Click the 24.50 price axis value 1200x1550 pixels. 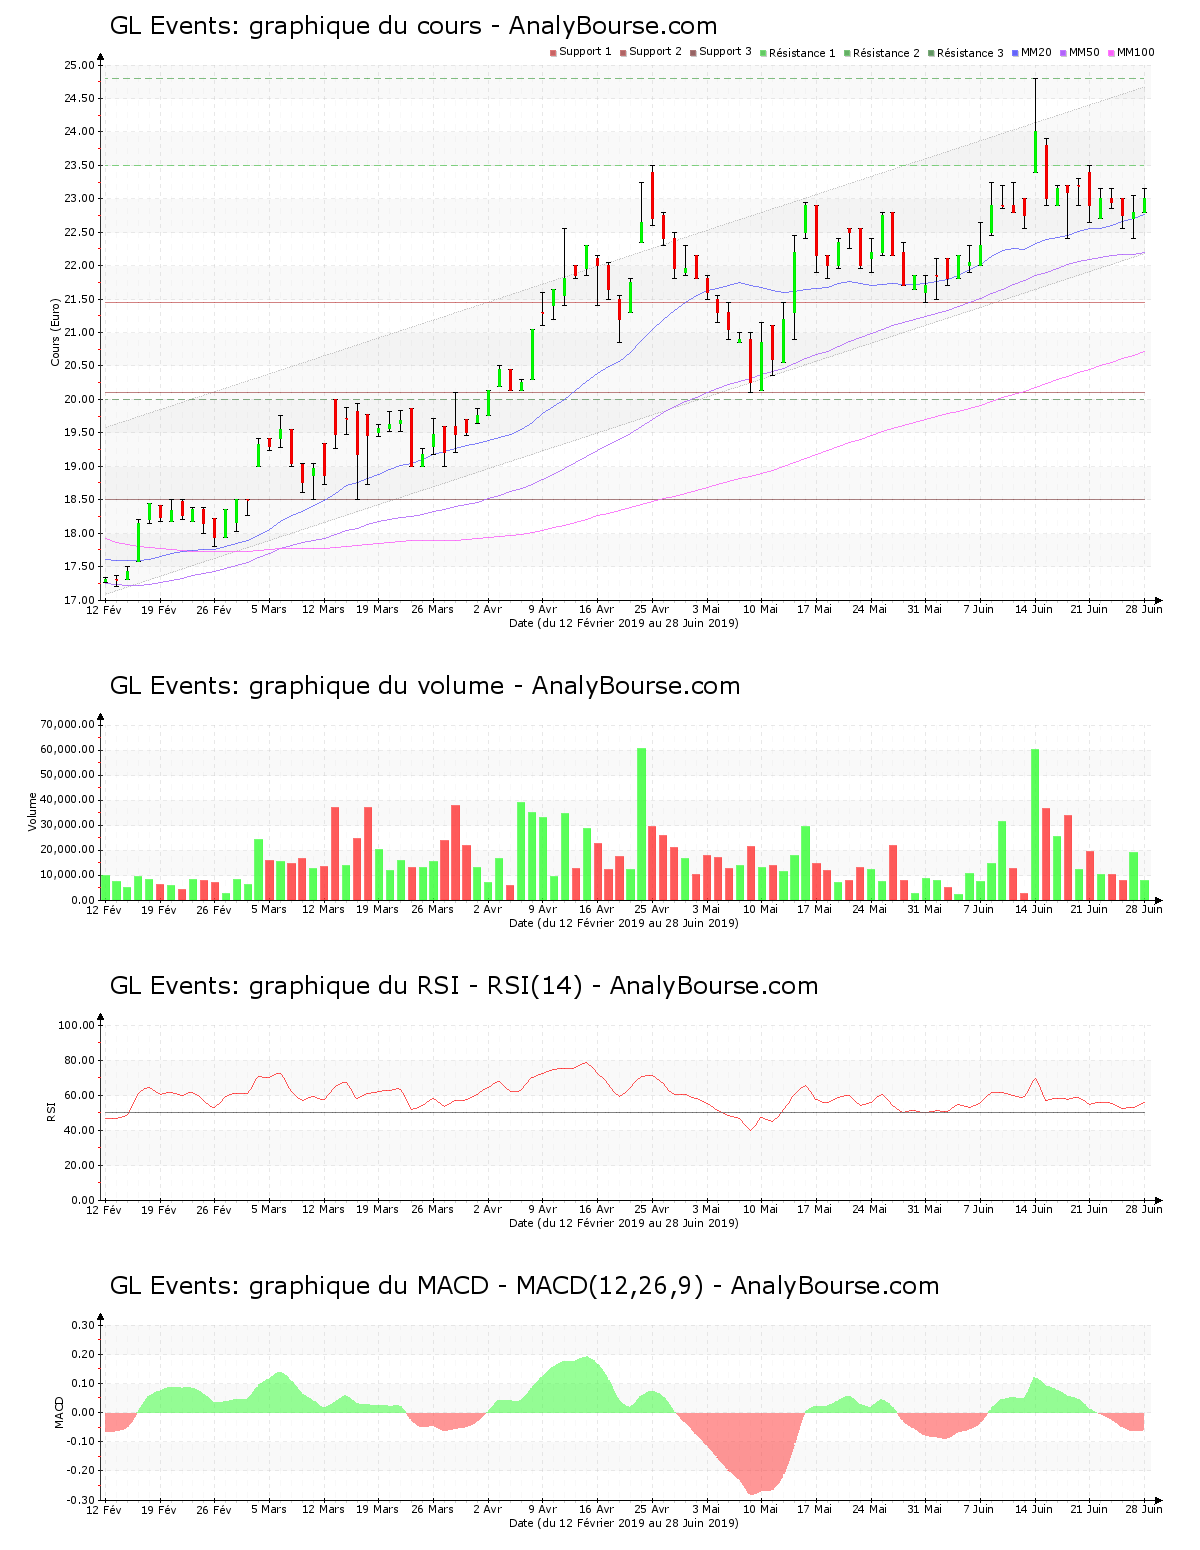(x=79, y=98)
